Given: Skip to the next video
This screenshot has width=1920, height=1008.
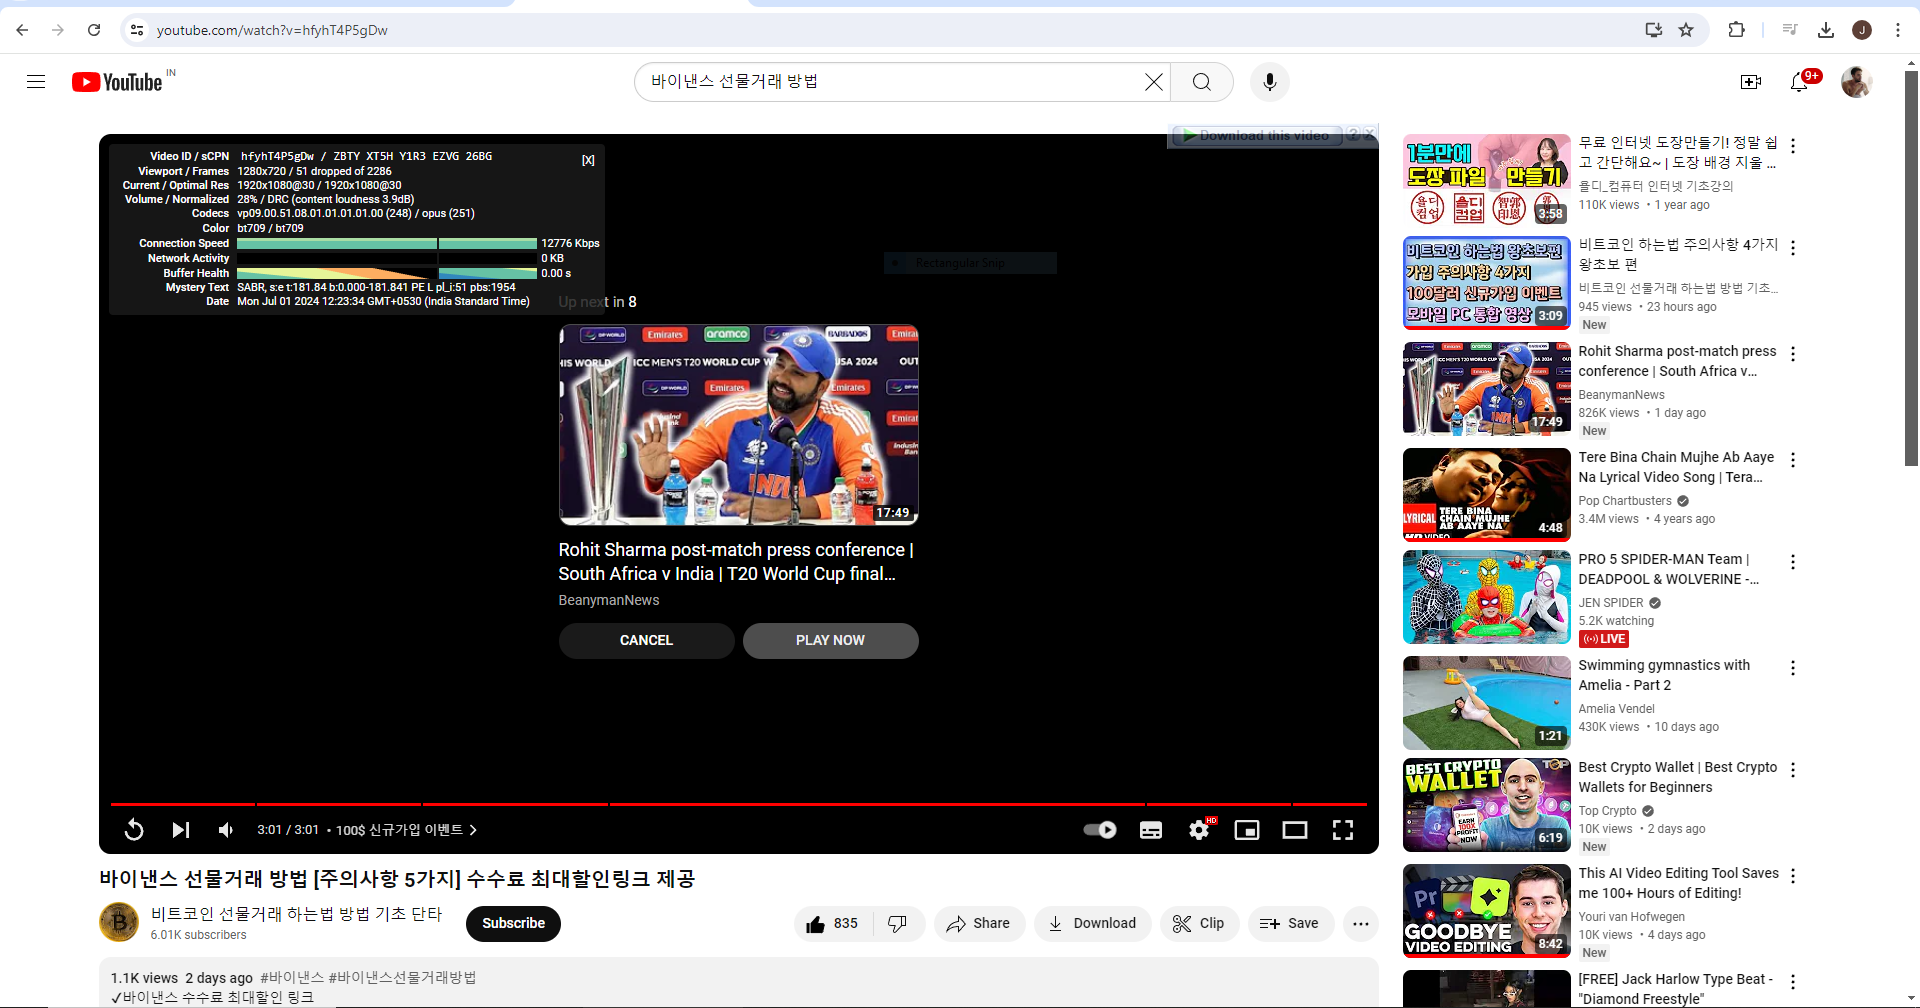Looking at the screenshot, I should [x=180, y=830].
